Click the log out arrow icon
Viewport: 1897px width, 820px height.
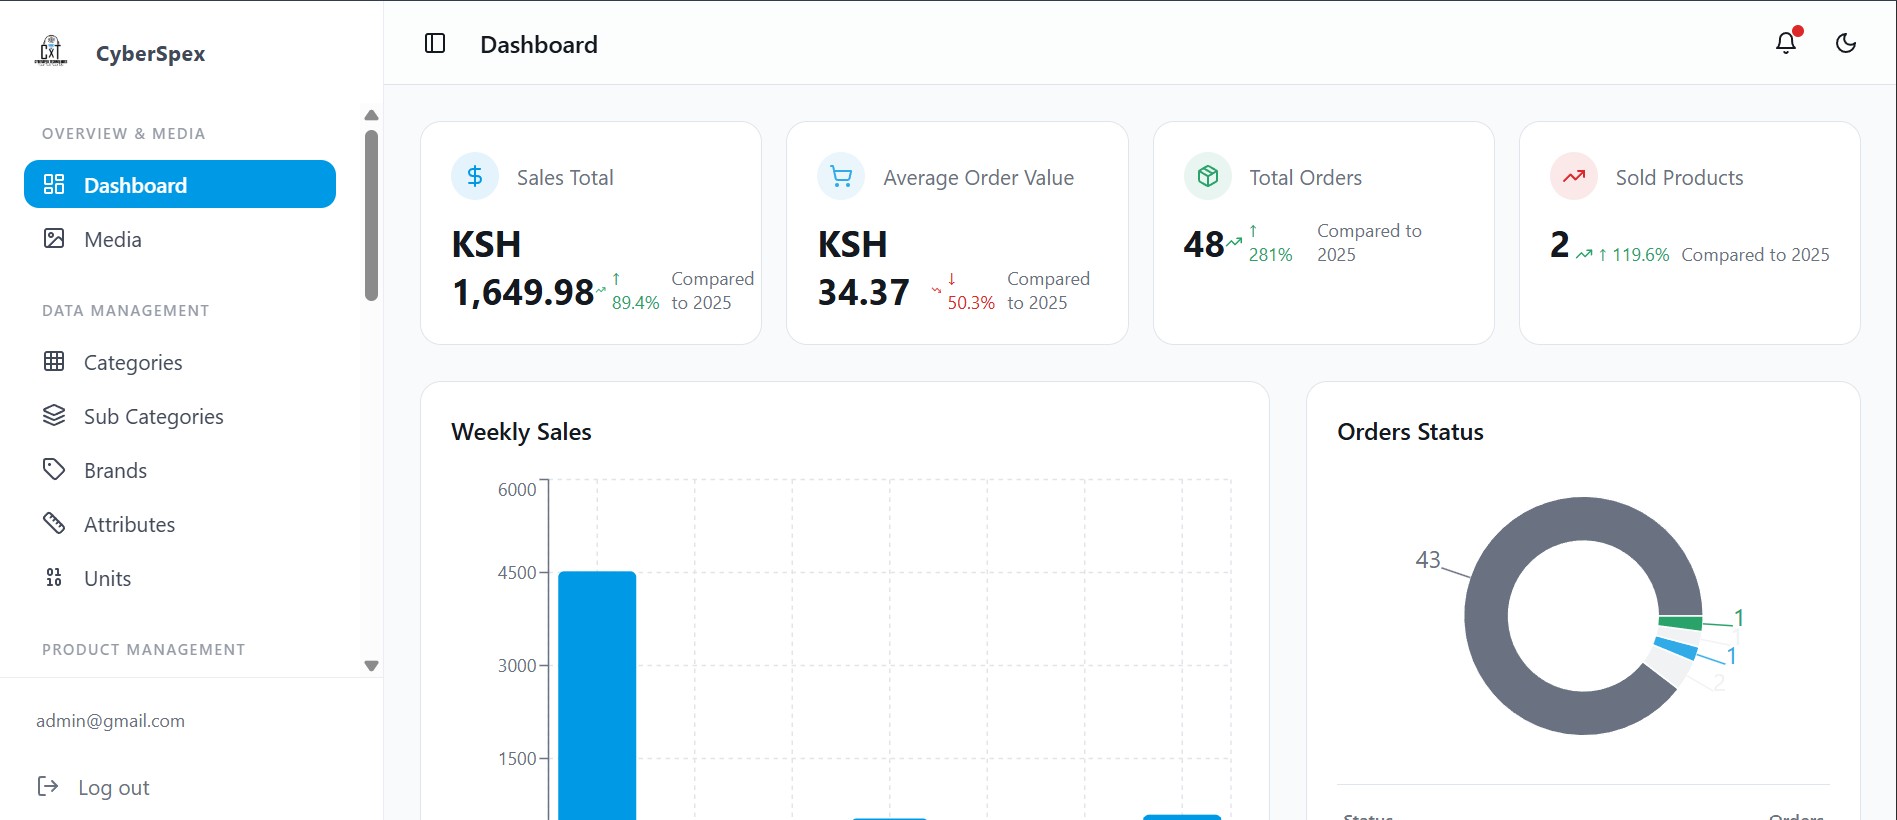[48, 786]
